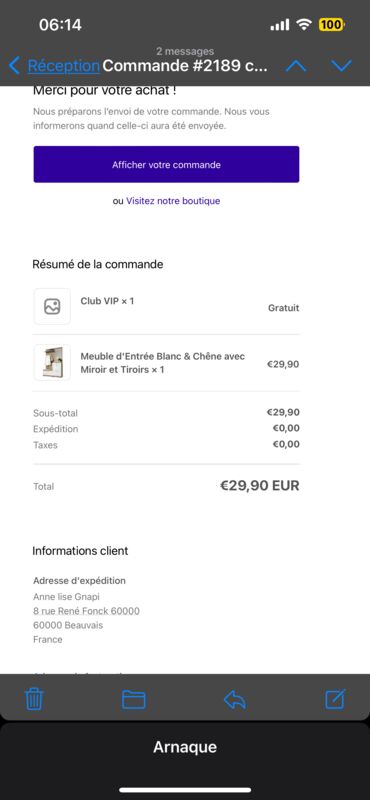Show next message with down arrow

[341, 65]
